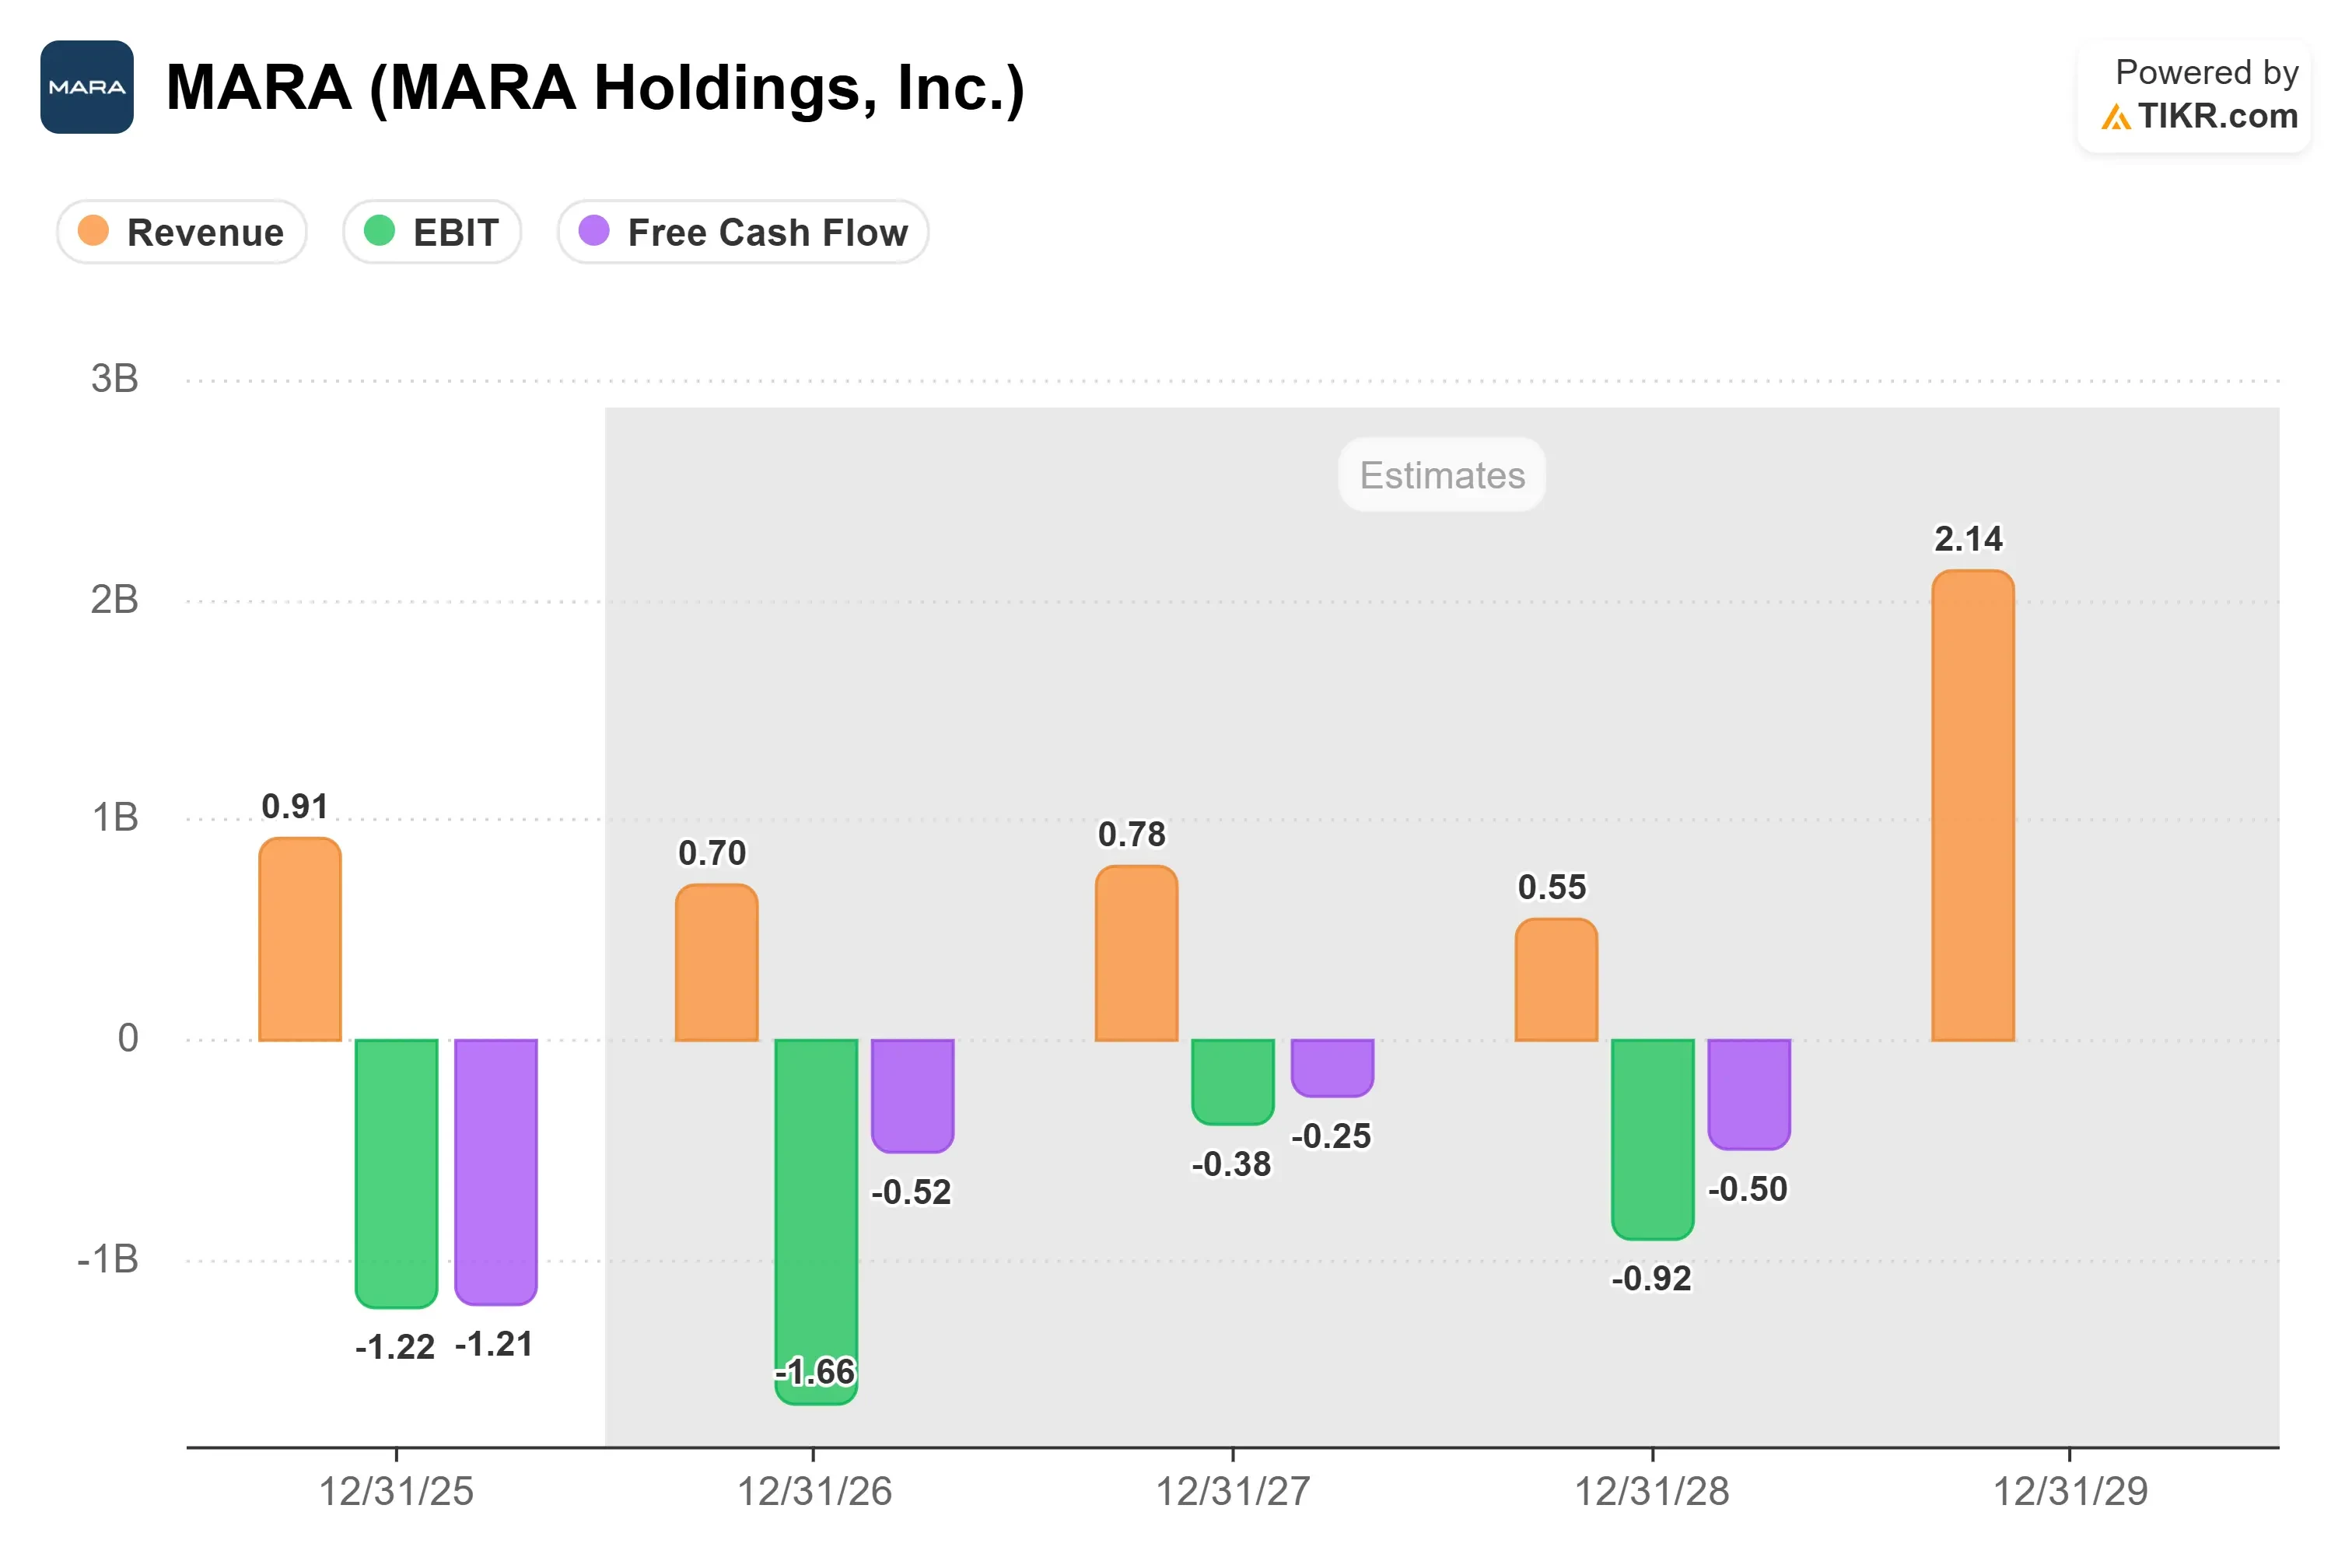Image resolution: width=2352 pixels, height=1568 pixels.
Task: Select the 12/31/27 orange Revenue bar
Action: click(1137, 954)
